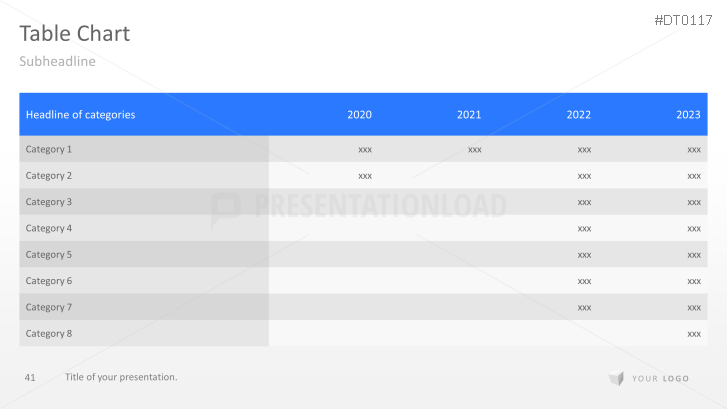
Task: Click the Category 1 row label
Action: 49,149
